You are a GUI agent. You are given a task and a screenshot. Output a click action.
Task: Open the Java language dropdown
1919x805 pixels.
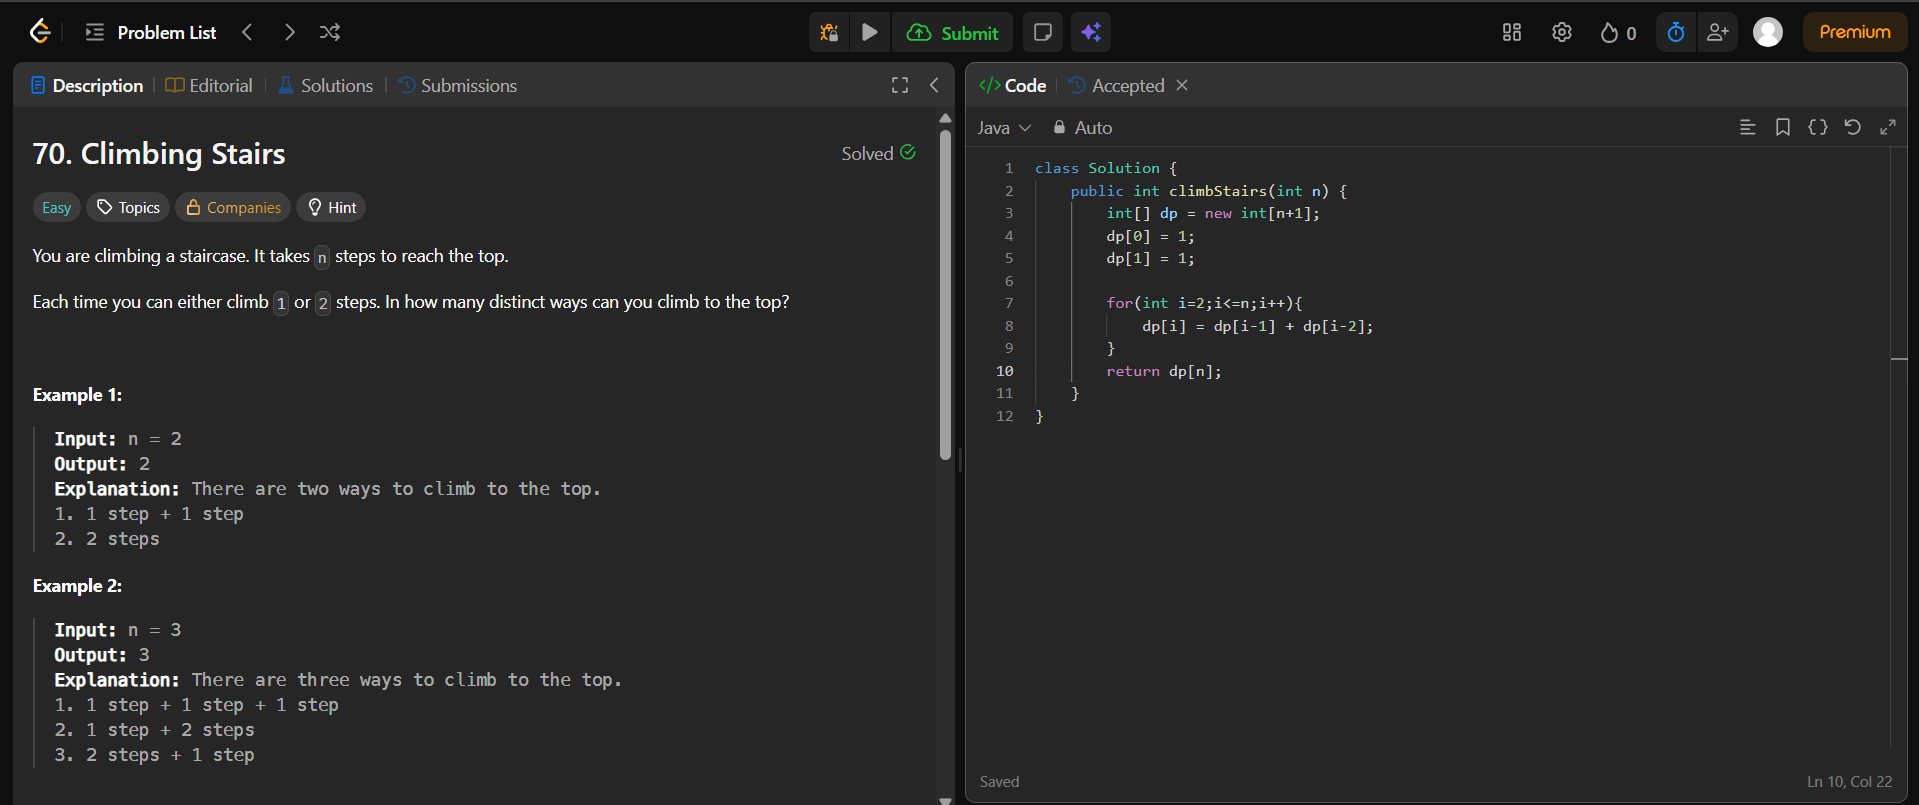coord(1004,127)
